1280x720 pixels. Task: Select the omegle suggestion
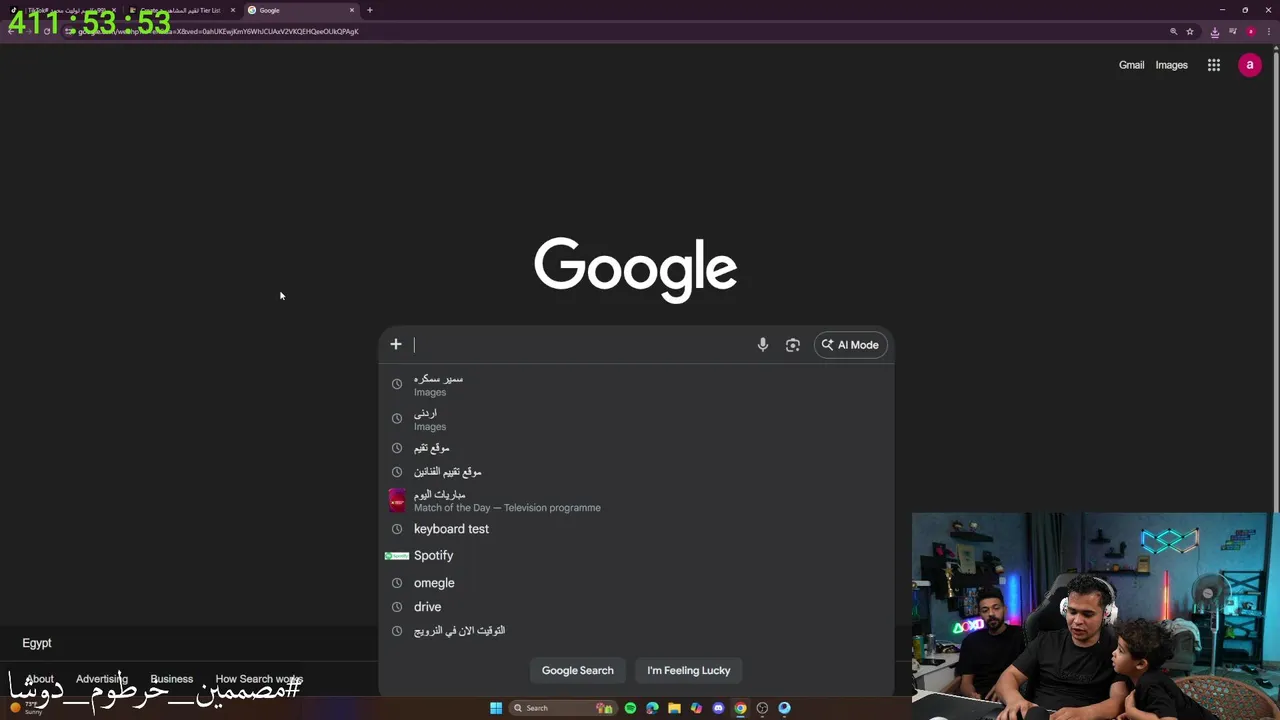click(x=636, y=583)
